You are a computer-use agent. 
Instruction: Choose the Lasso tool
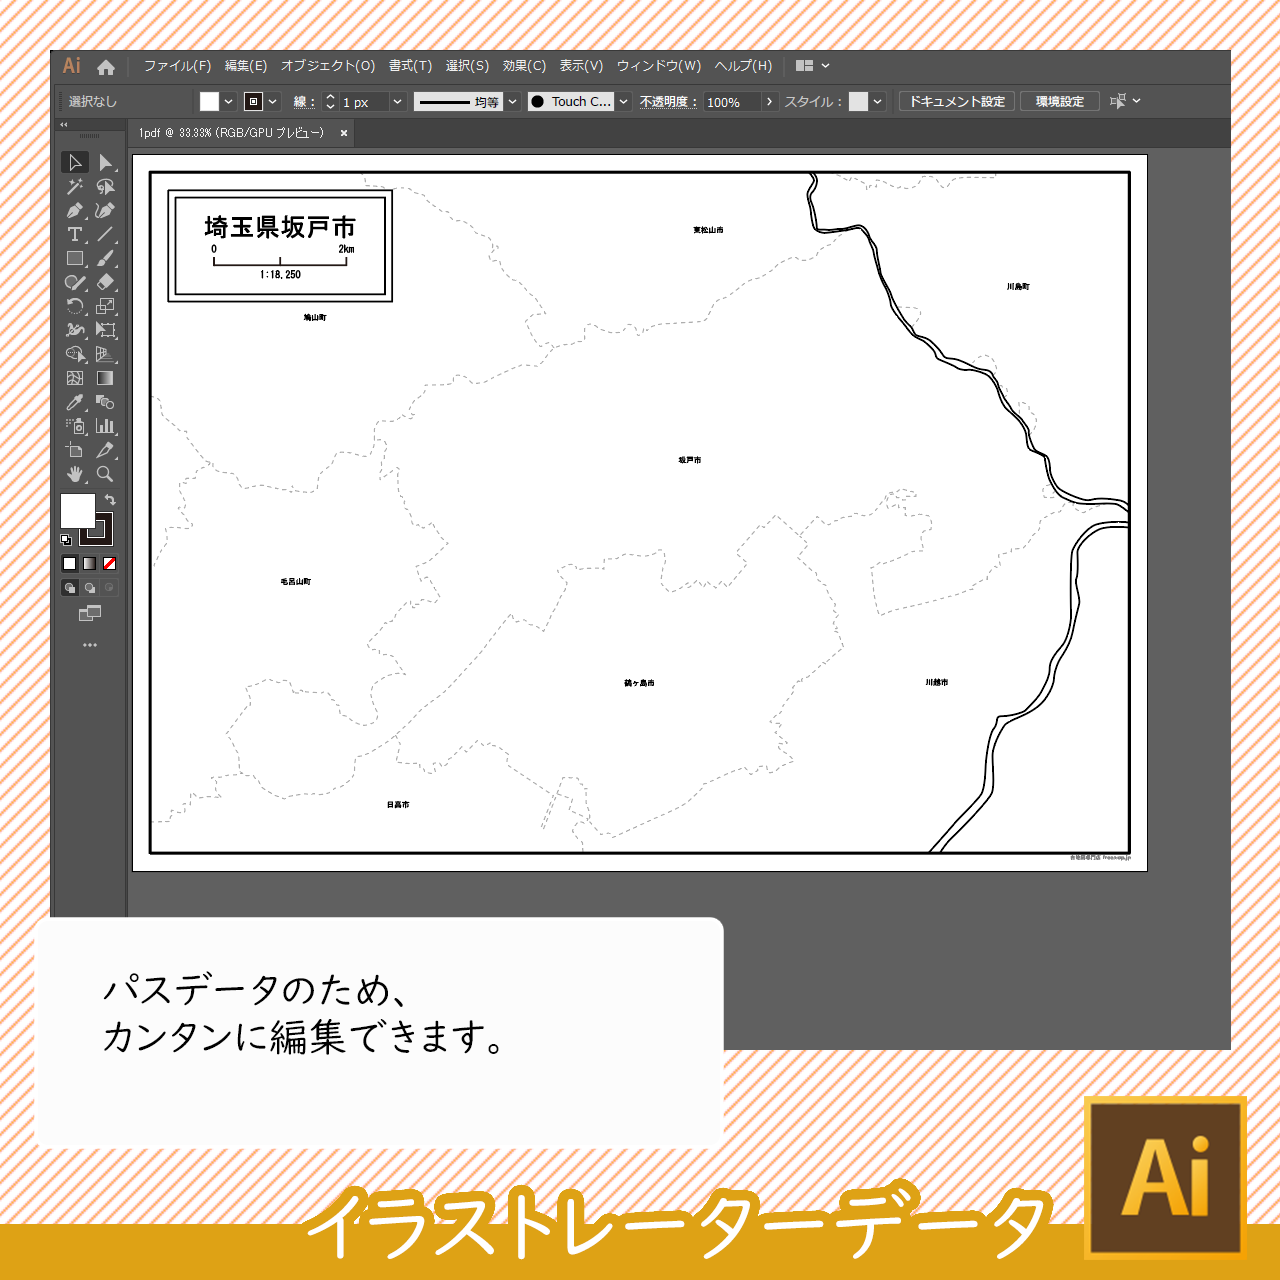(105, 186)
